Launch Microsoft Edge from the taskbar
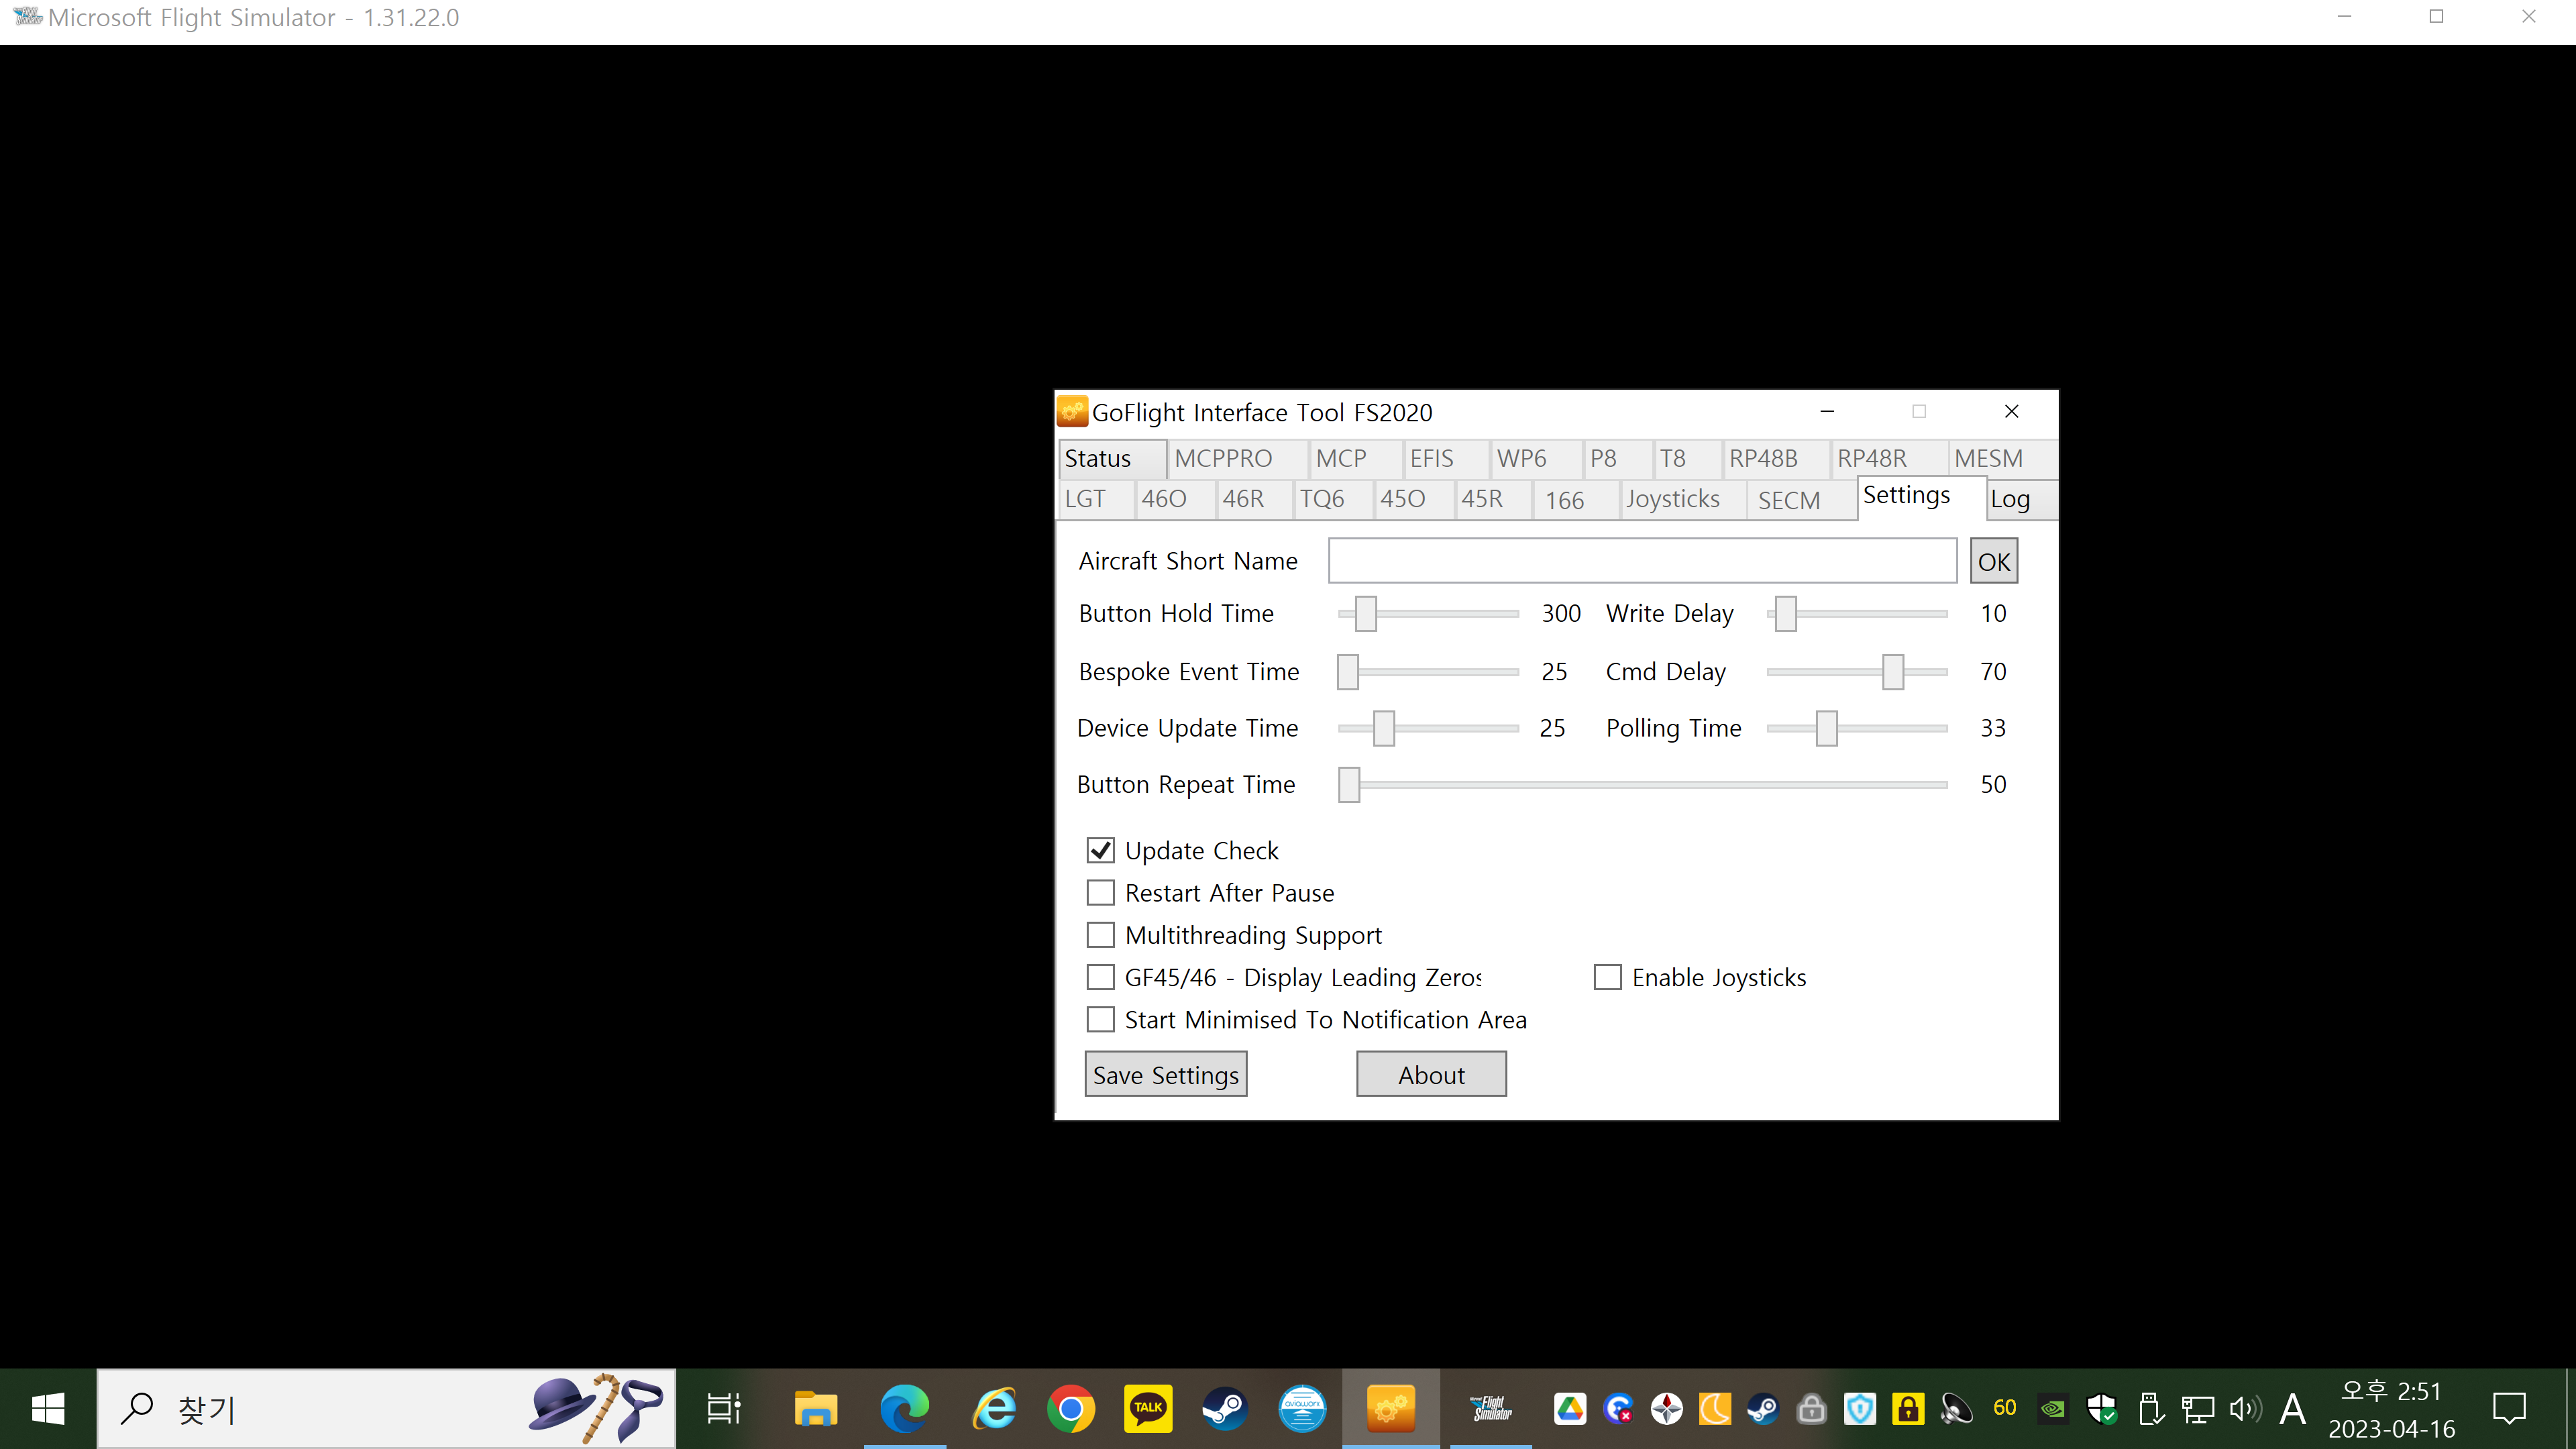This screenshot has width=2576, height=1449. click(904, 1409)
